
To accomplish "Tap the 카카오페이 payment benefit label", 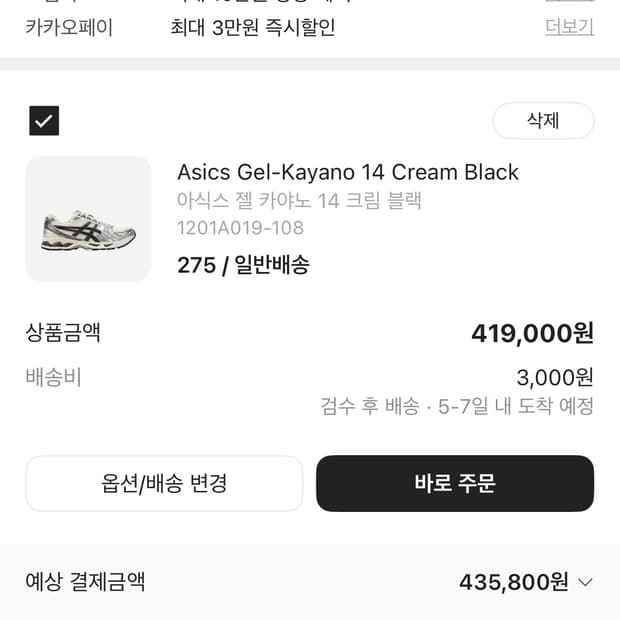I will pos(69,27).
